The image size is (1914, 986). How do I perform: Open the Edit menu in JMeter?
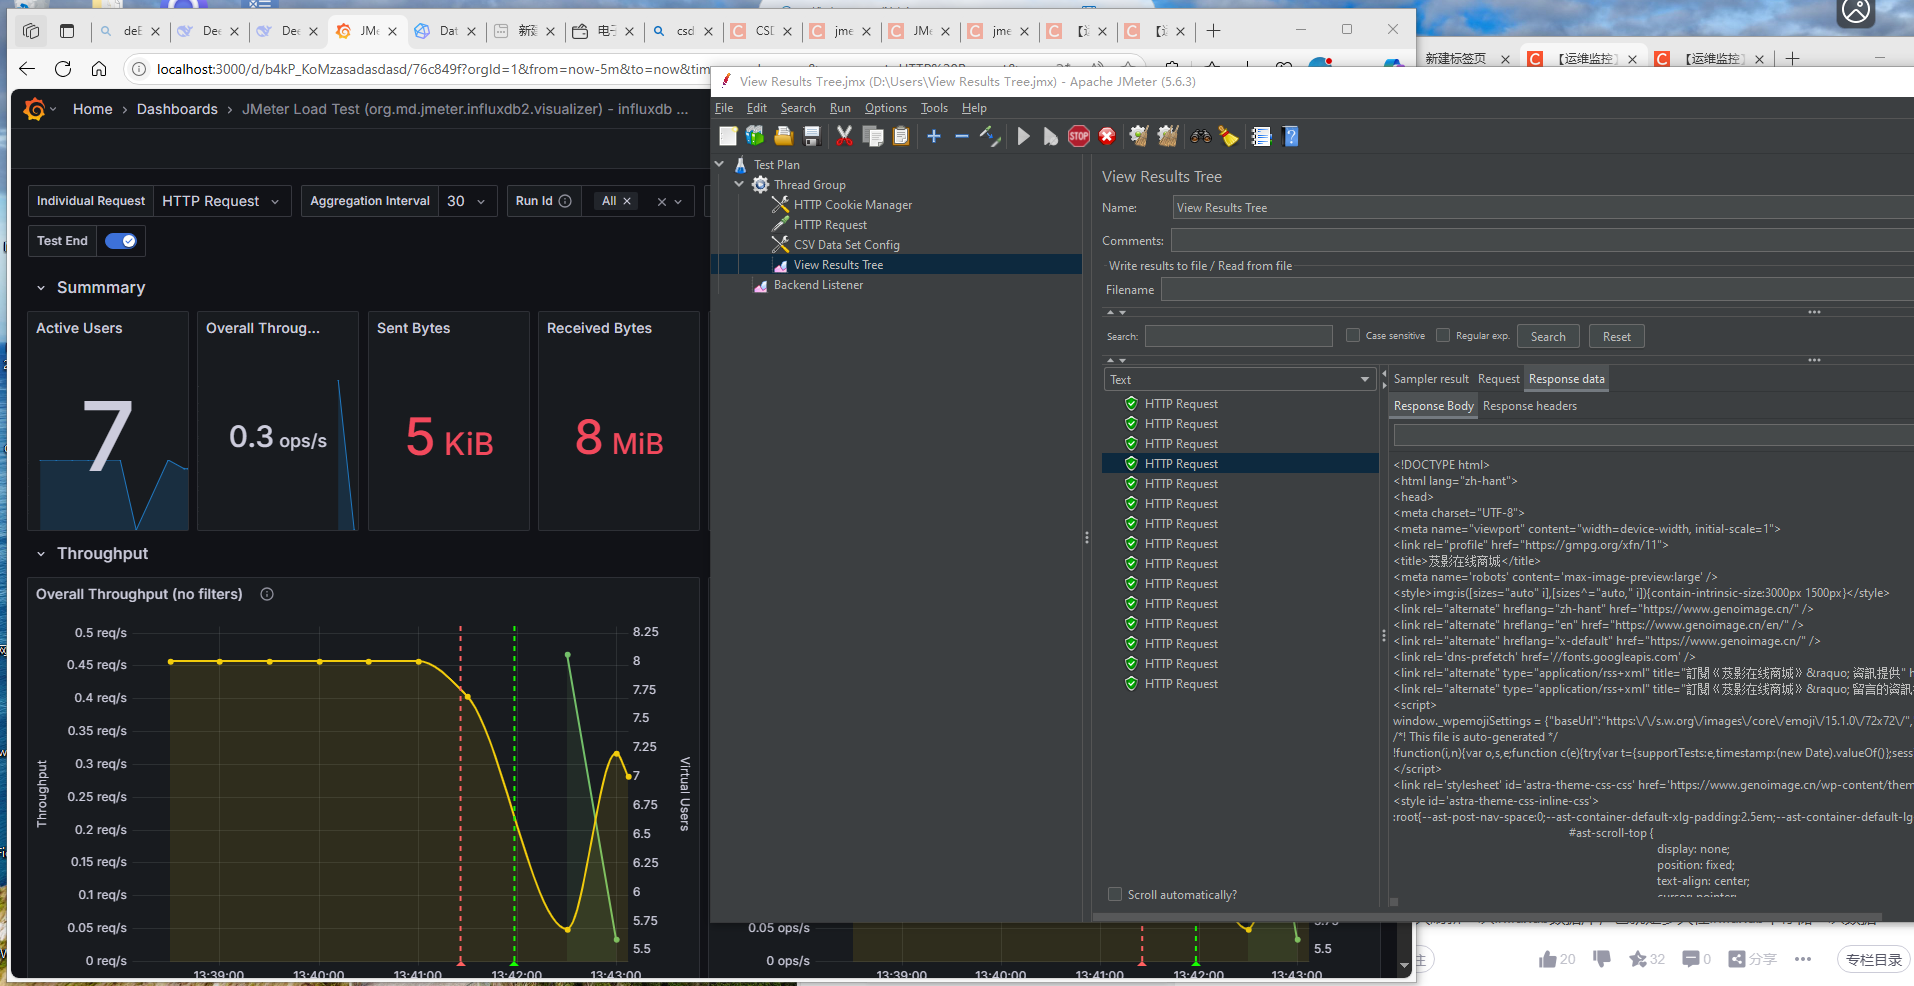(757, 108)
